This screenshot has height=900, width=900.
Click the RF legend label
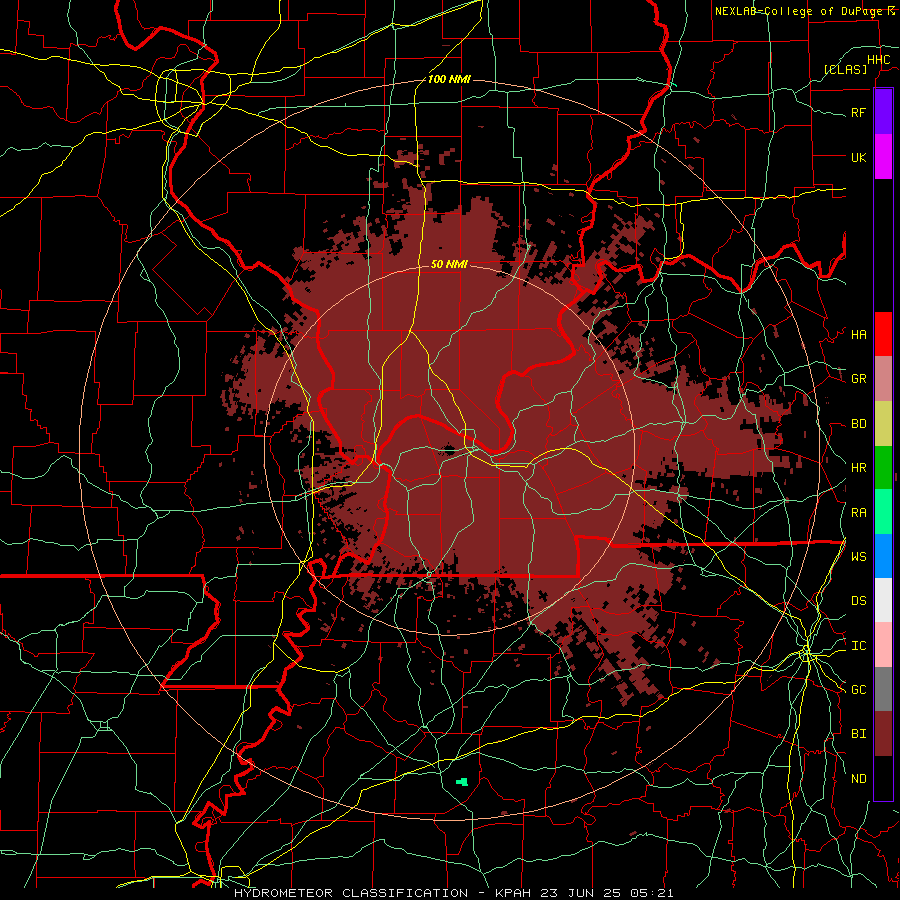859,112
